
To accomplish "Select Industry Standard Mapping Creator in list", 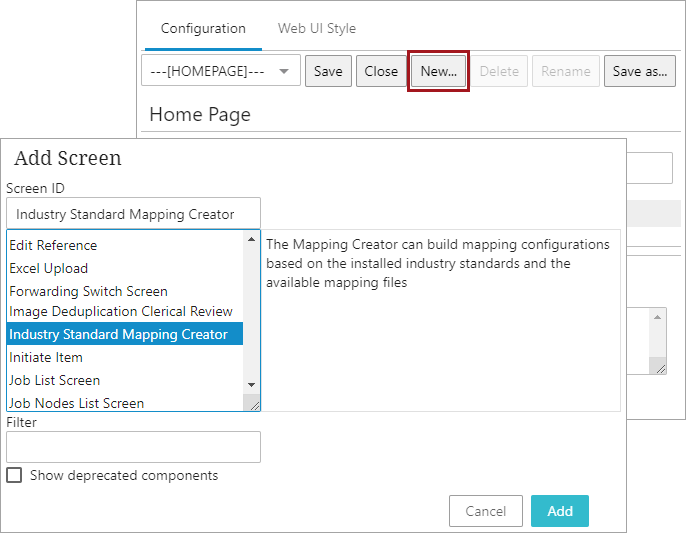I will click(x=125, y=334).
